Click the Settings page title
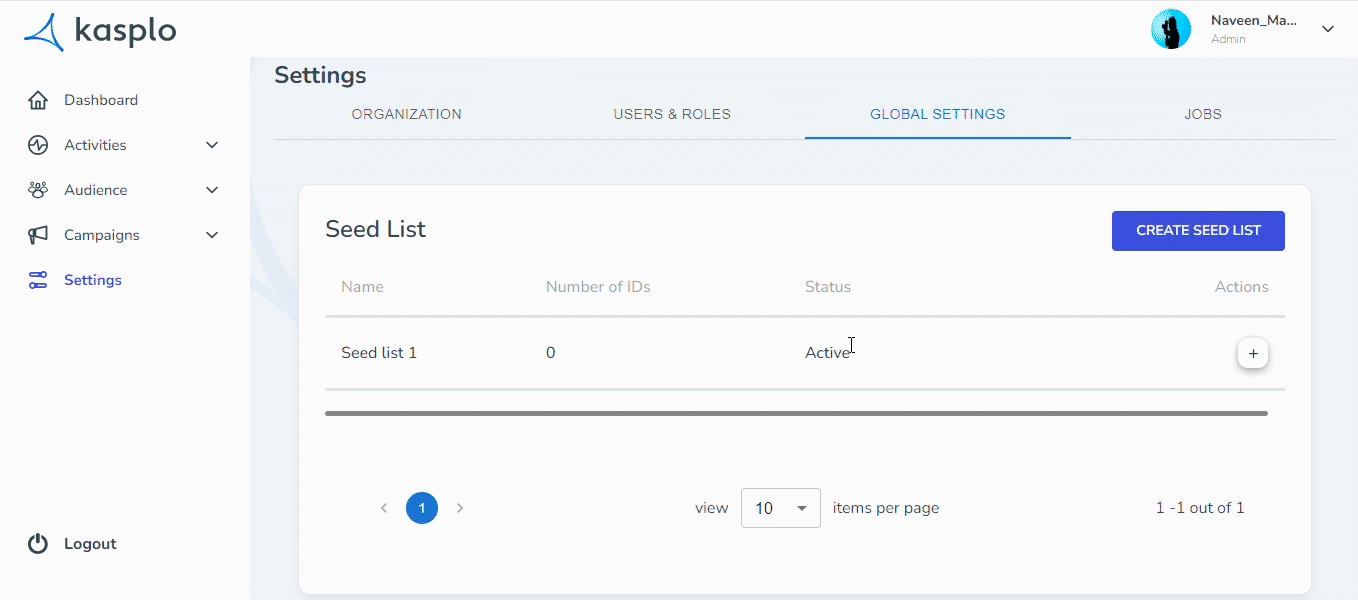Viewport: 1358px width, 600px height. 320,75
